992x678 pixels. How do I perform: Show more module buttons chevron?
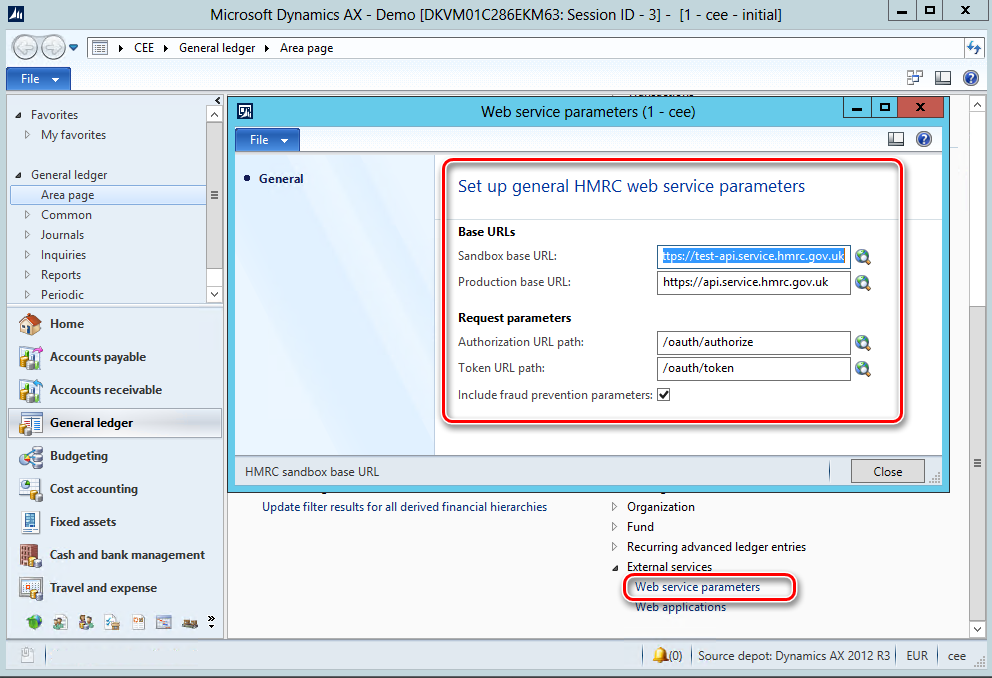pyautogui.click(x=211, y=622)
